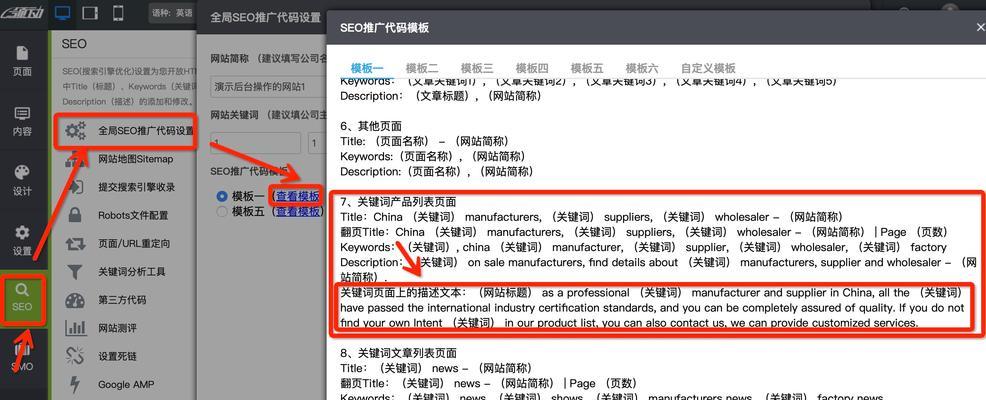
Task: Click the heading 7、关键词产品列表页面
Action: click(398, 202)
